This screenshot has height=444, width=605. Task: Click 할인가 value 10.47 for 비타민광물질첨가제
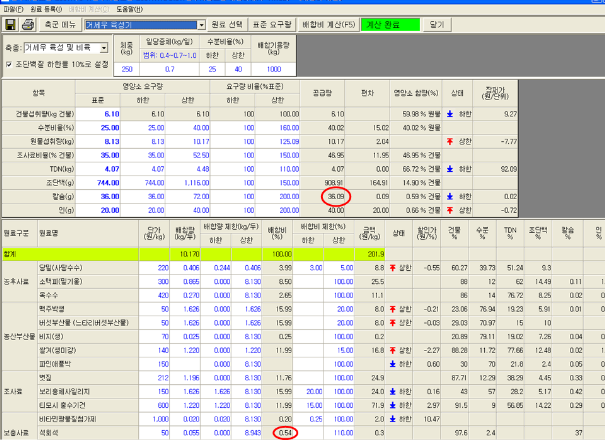(x=426, y=419)
